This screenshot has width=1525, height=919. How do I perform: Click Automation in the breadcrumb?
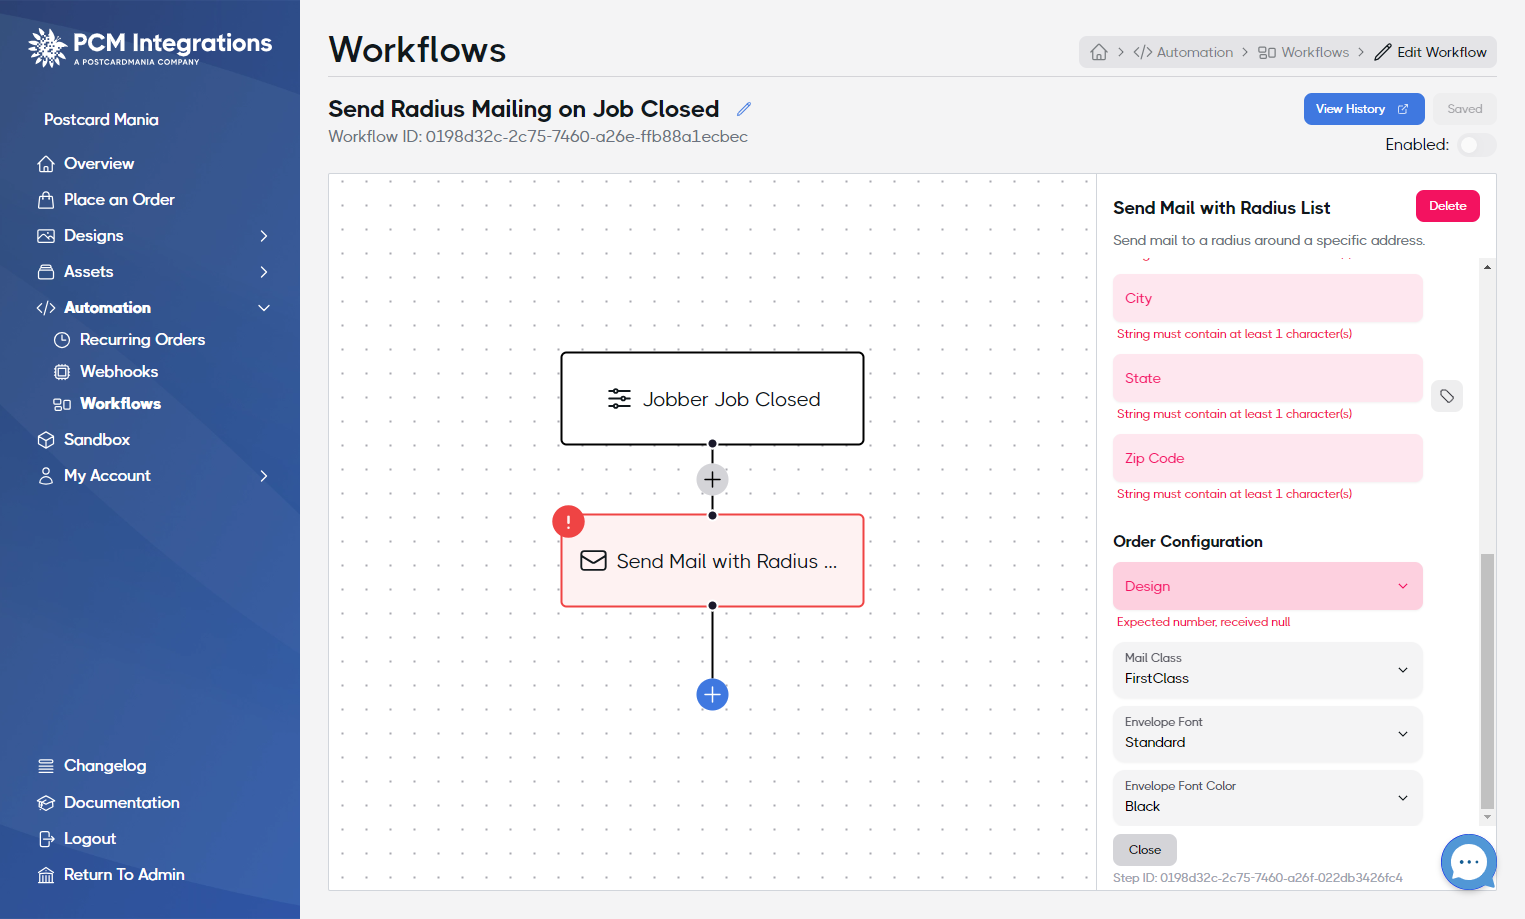point(1183,52)
